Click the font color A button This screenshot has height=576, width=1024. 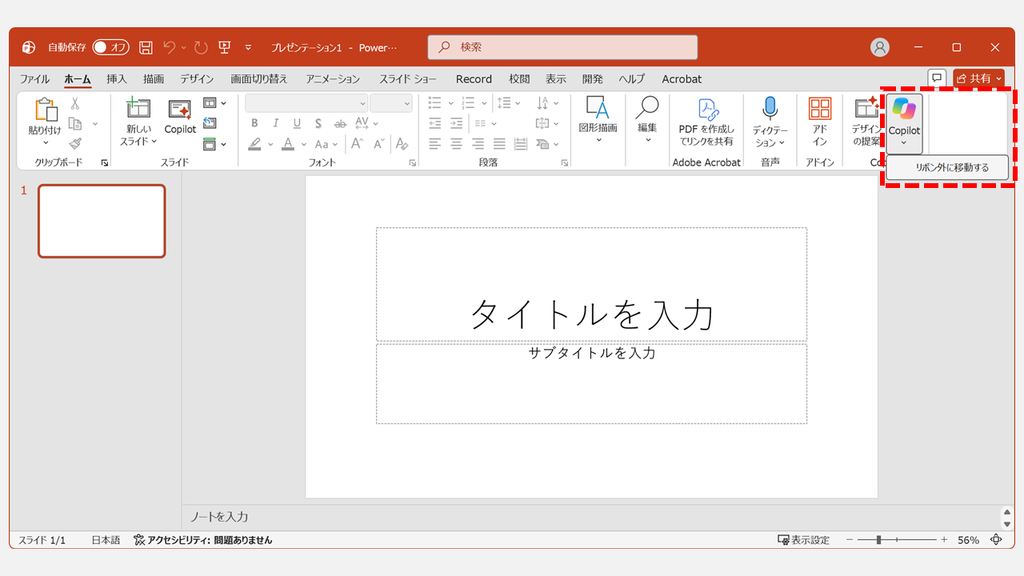287,144
